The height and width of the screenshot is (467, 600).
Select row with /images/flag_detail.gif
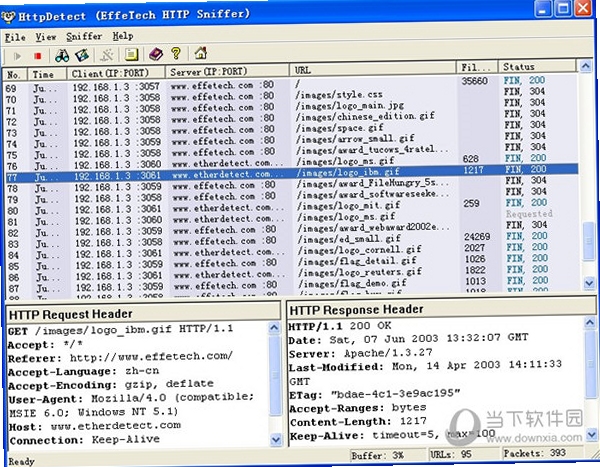point(292,262)
